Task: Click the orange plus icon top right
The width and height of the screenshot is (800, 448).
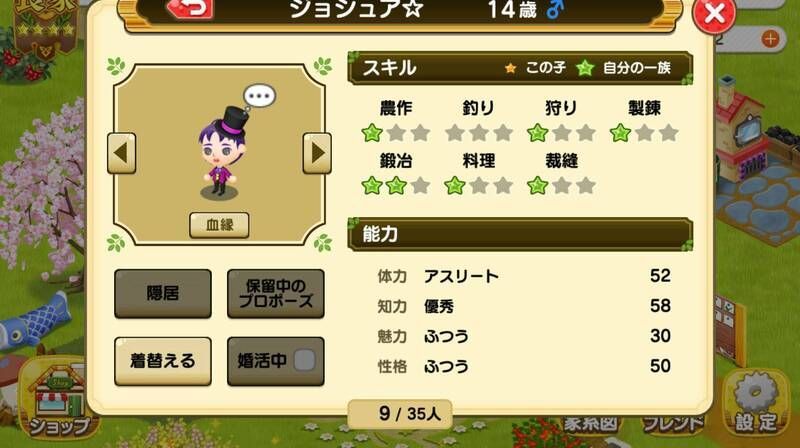Action: [770, 39]
